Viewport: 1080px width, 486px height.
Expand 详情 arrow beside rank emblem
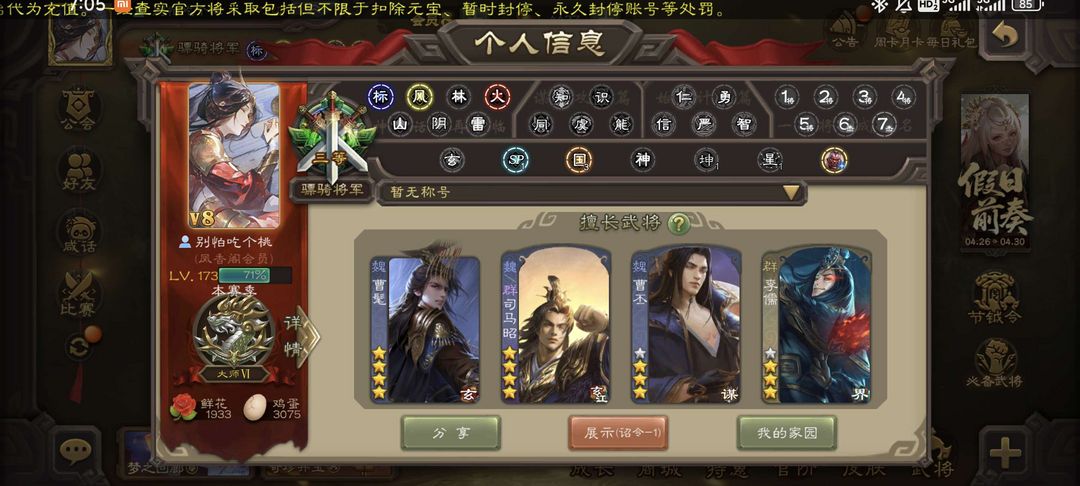302,336
